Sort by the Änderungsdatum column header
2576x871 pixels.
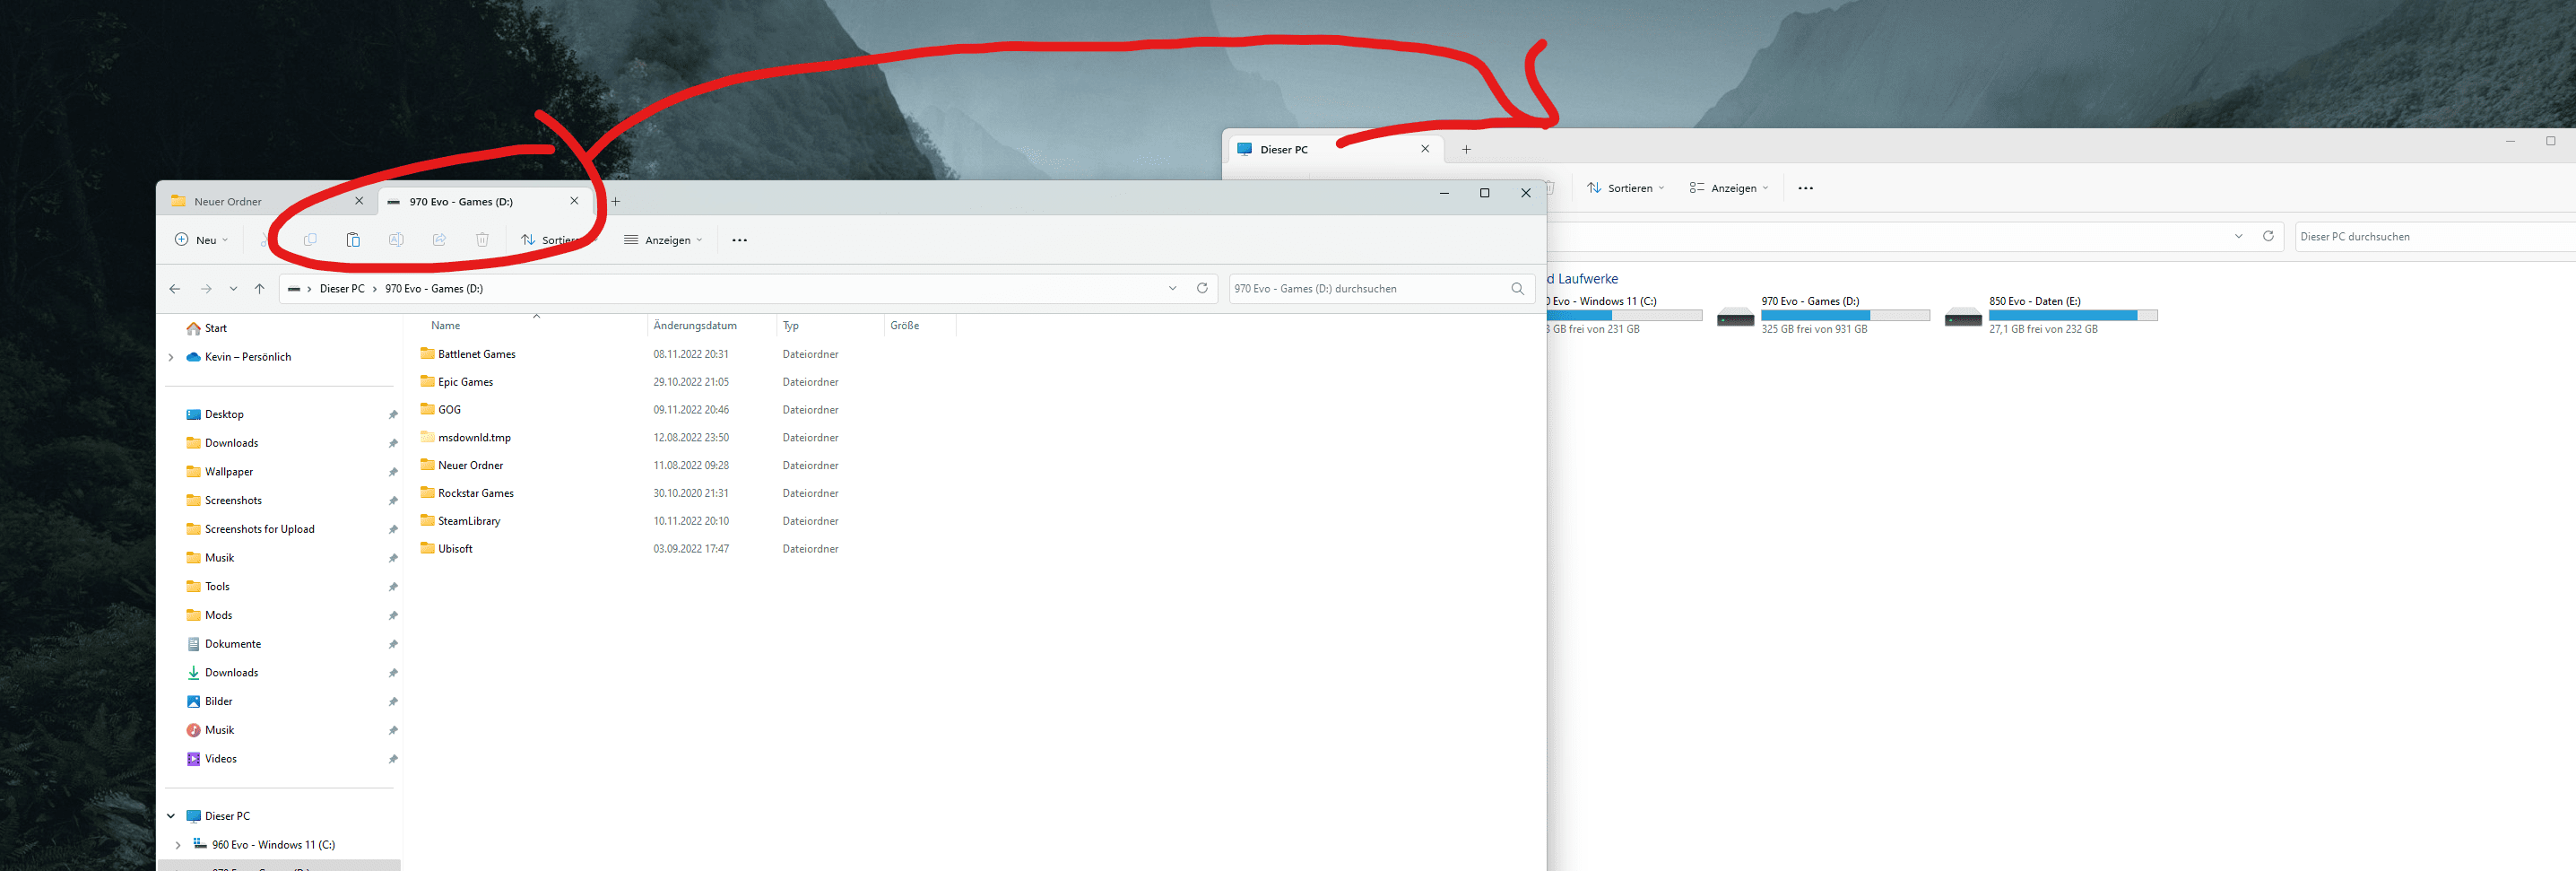coord(695,325)
